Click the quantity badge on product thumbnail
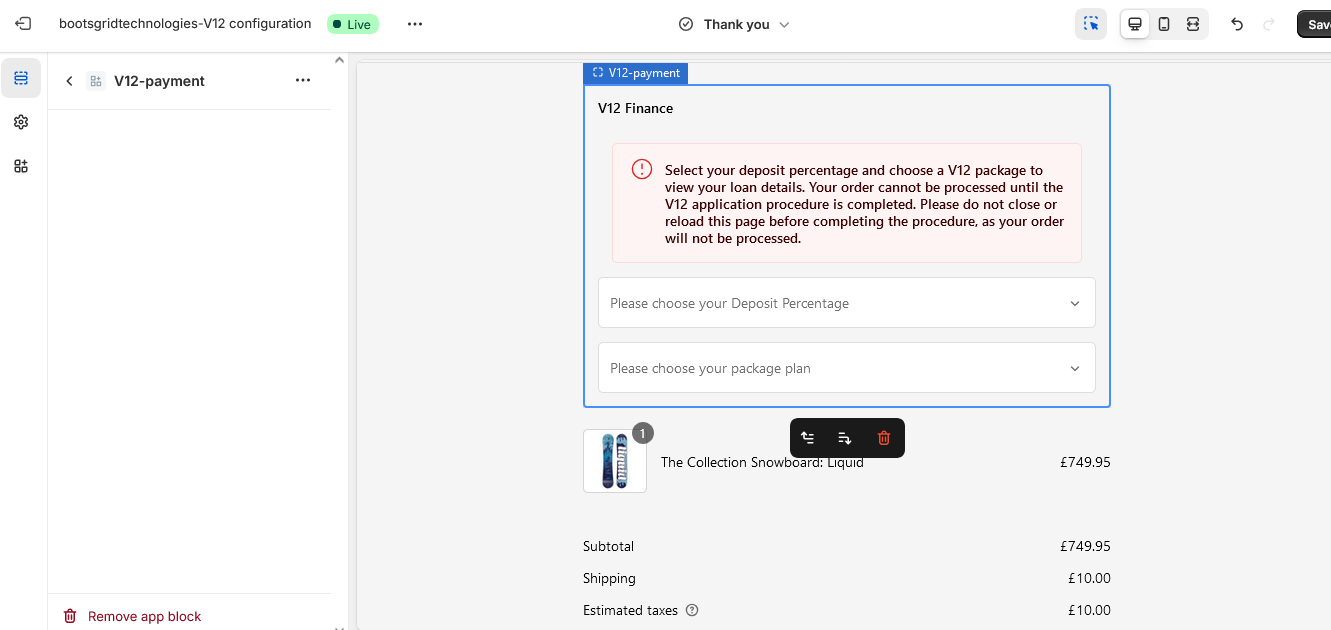 [x=643, y=433]
